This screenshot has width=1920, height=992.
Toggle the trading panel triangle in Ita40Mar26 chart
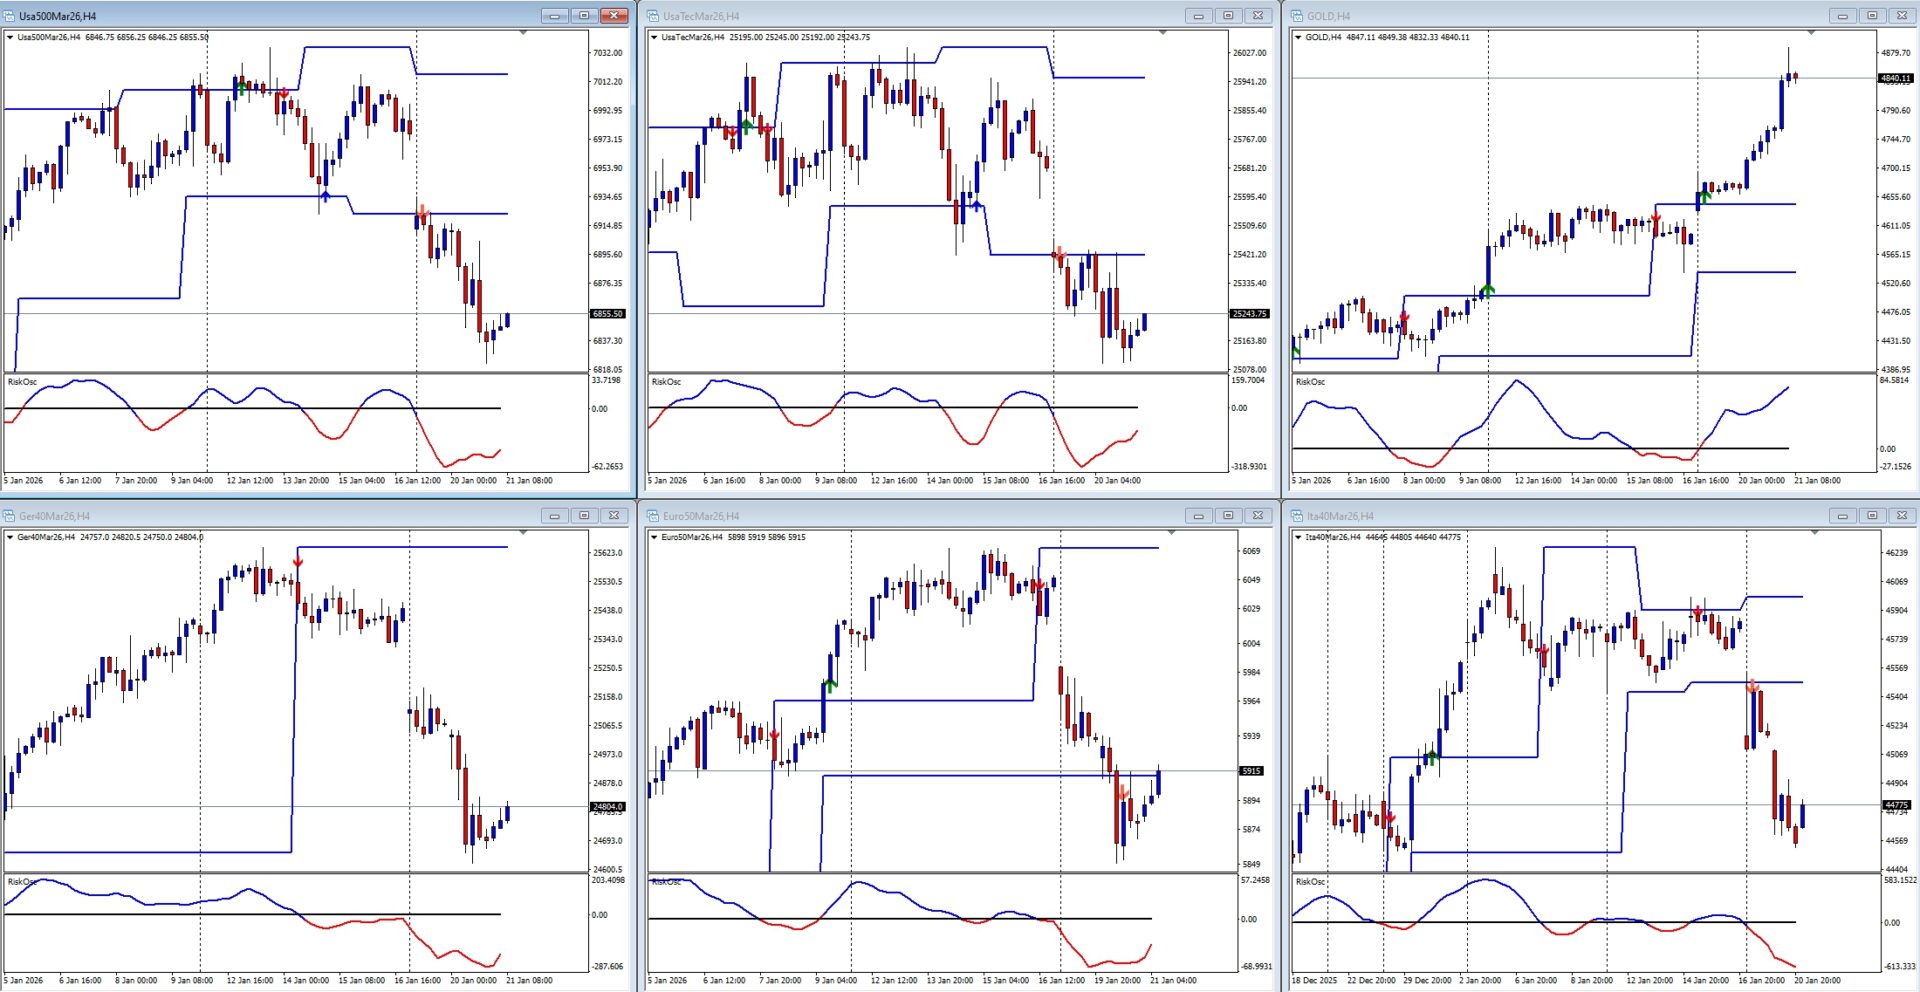coord(1298,538)
